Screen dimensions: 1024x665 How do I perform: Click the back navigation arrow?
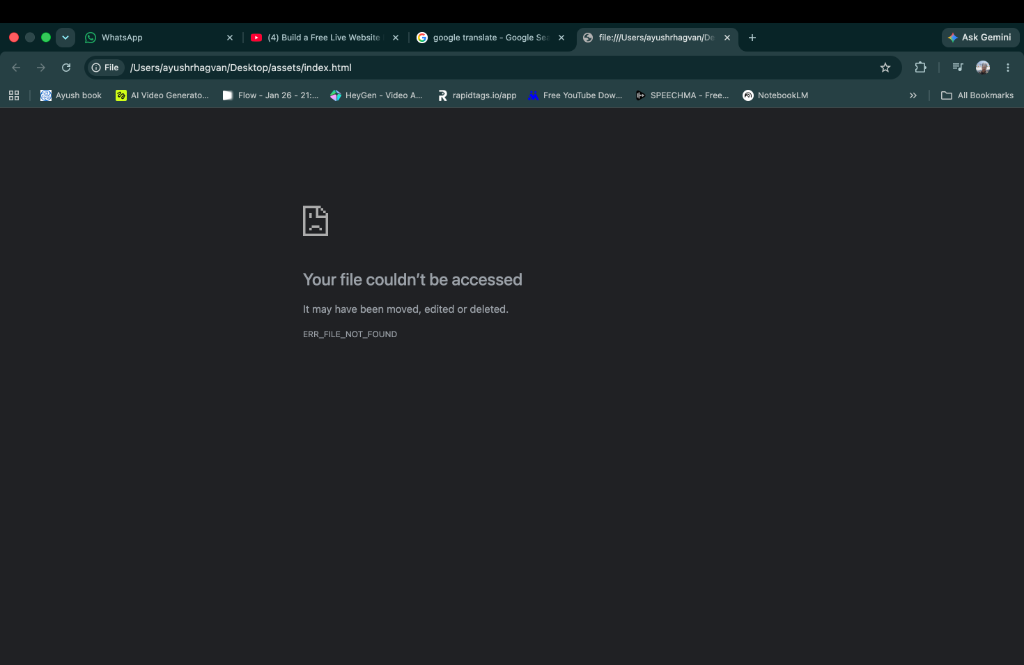point(16,67)
